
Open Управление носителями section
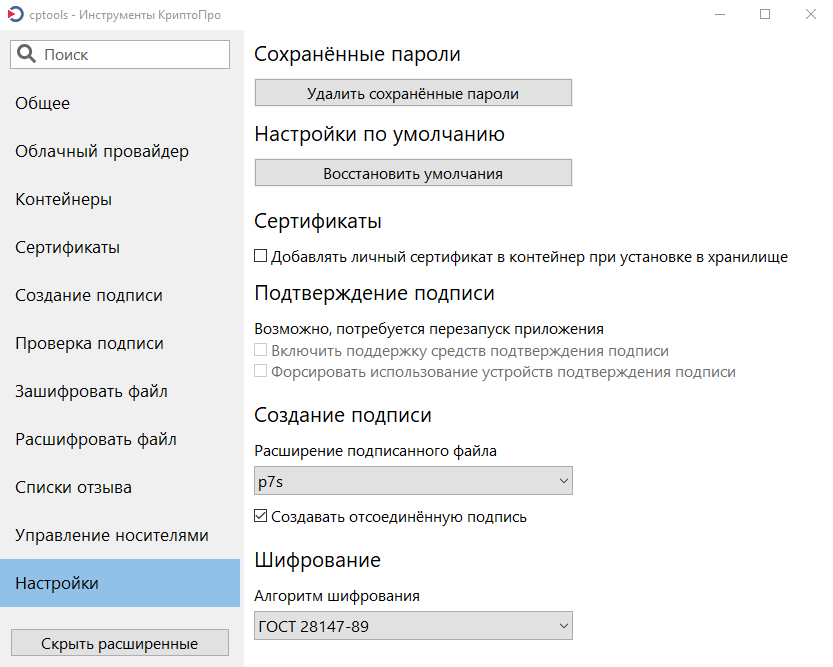coord(112,535)
